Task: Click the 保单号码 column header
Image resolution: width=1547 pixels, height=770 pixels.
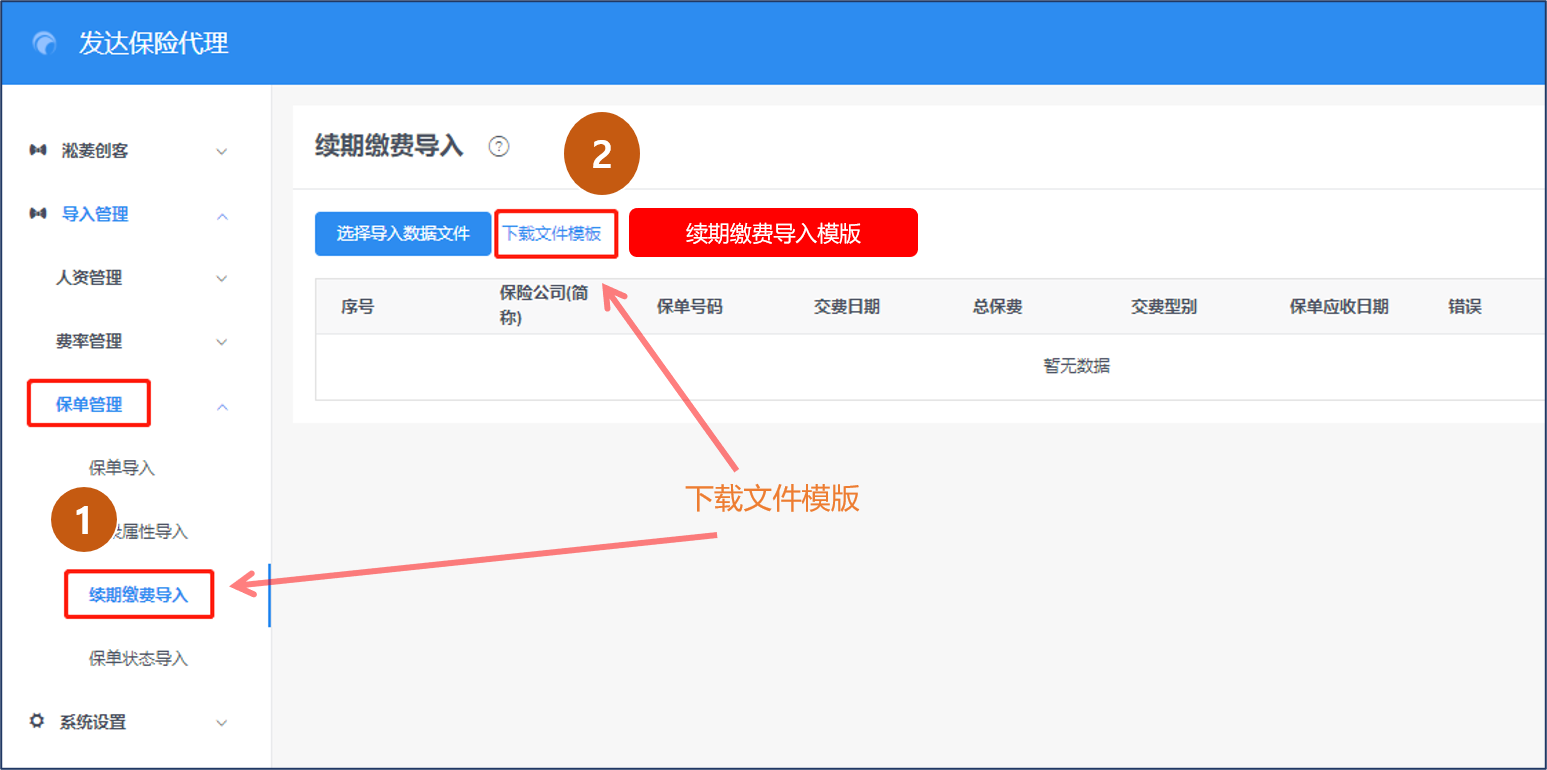Action: (689, 306)
